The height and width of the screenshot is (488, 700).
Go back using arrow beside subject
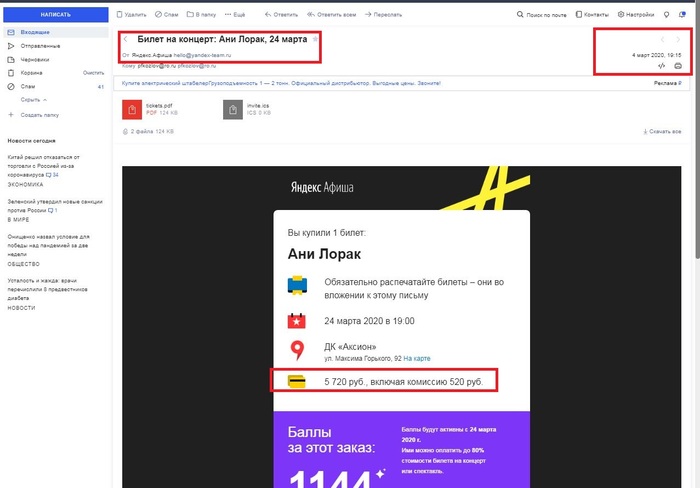(126, 39)
